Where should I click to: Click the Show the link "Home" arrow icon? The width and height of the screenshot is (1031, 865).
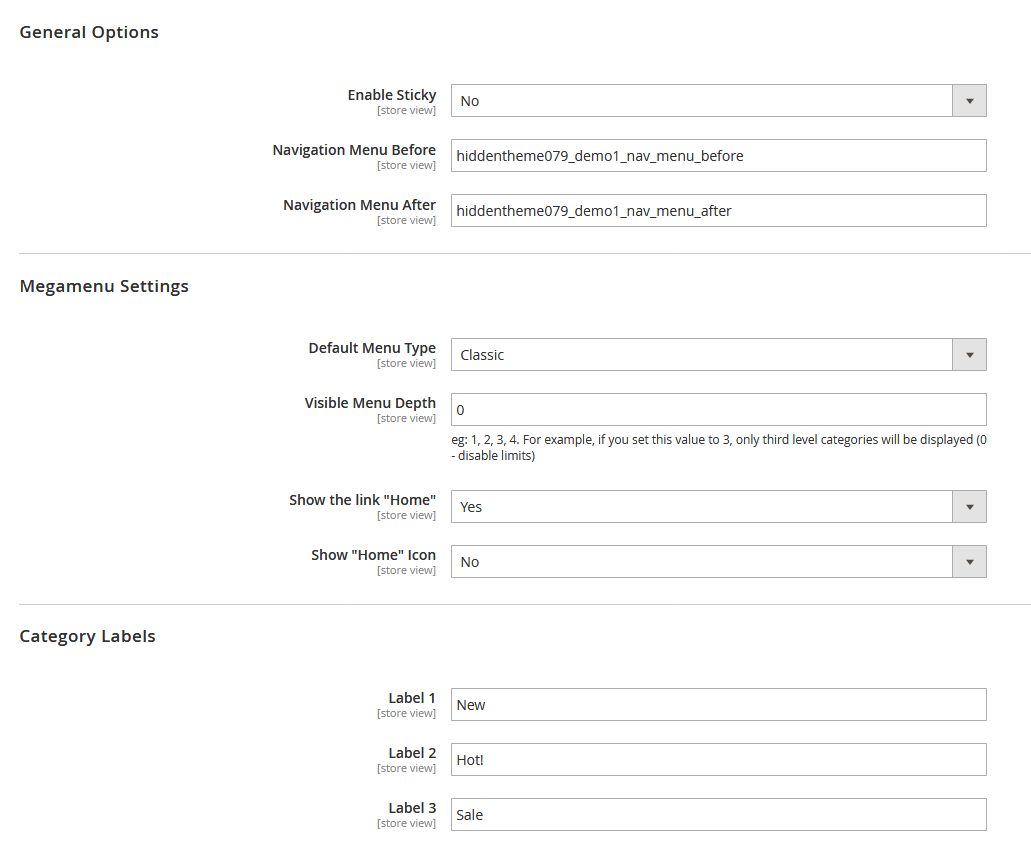click(x=968, y=506)
